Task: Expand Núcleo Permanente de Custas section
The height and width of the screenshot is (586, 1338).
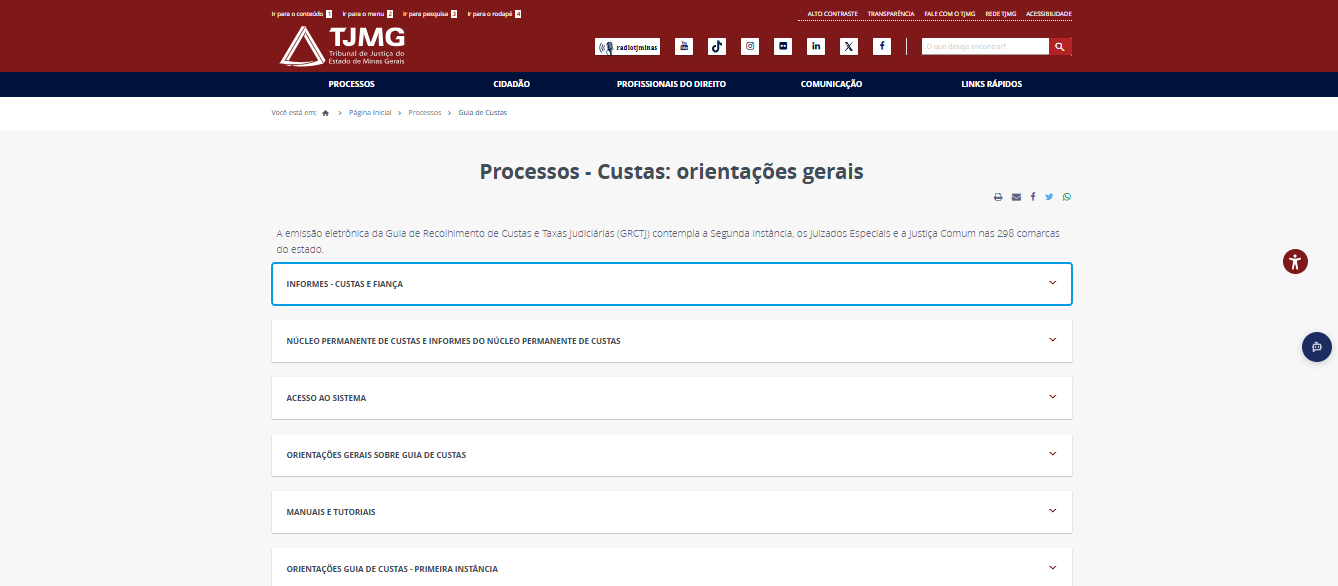Action: (x=672, y=341)
